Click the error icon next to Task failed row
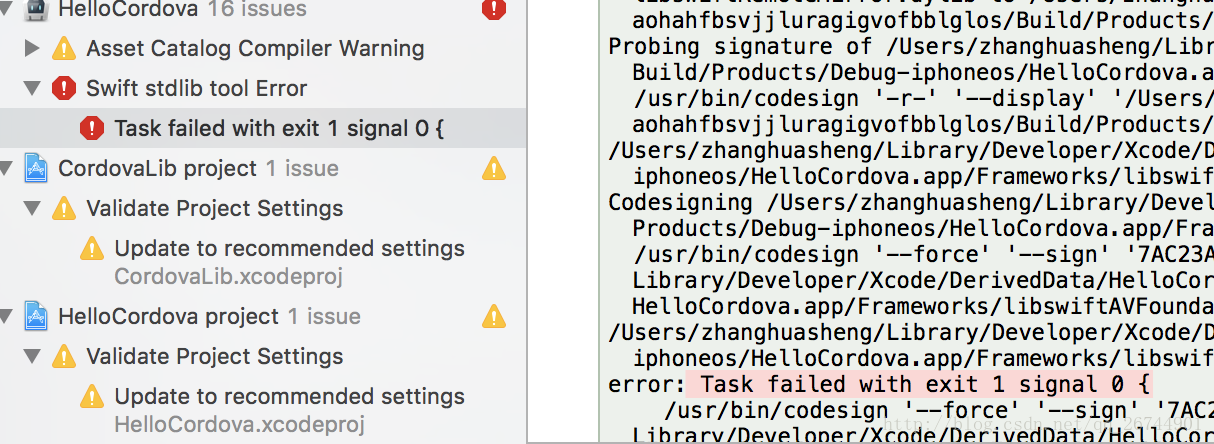This screenshot has width=1214, height=444. click(92, 128)
